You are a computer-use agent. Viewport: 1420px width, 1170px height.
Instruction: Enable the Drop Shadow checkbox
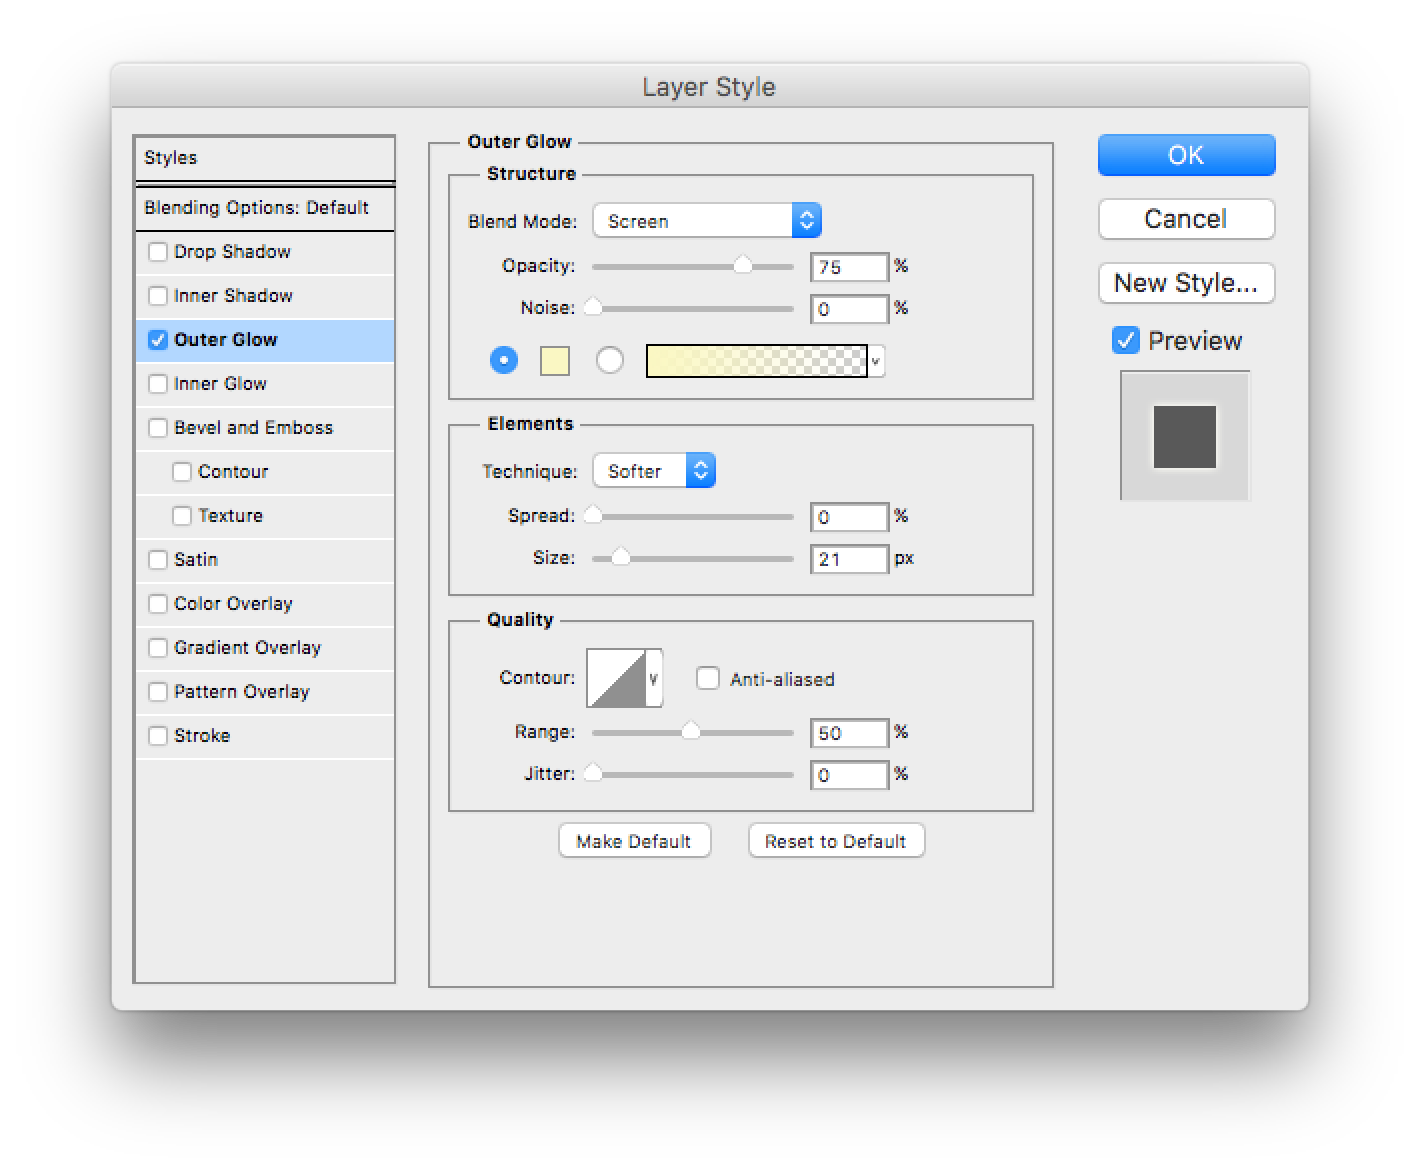point(158,252)
